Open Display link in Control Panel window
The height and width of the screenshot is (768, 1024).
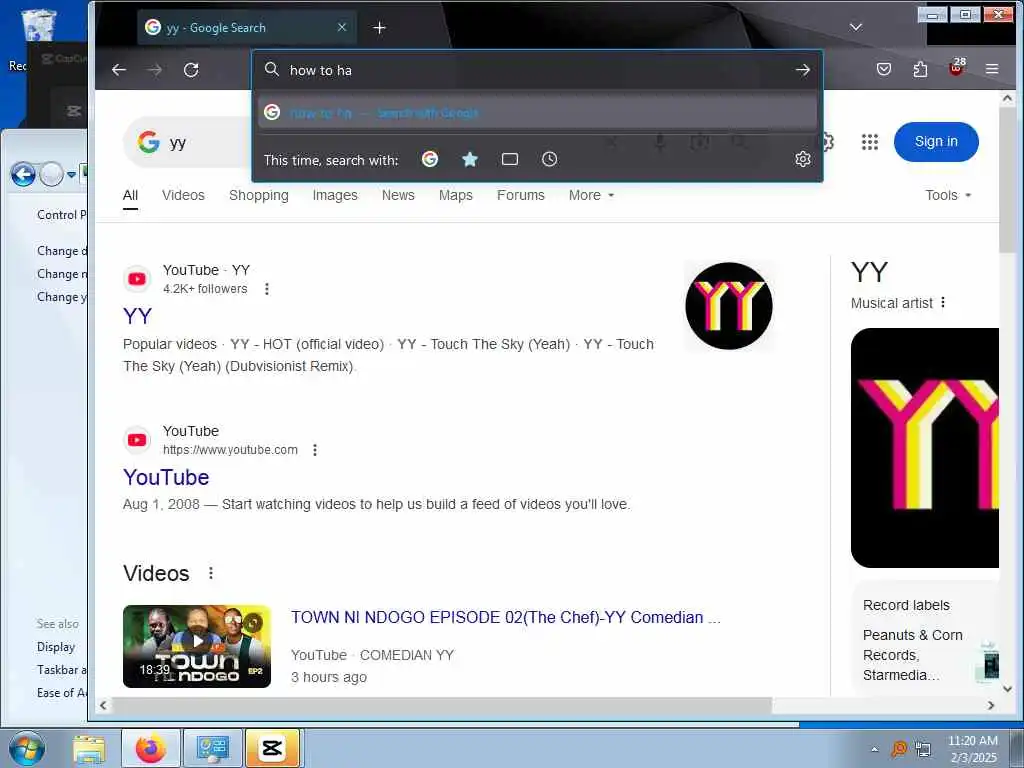[56, 647]
